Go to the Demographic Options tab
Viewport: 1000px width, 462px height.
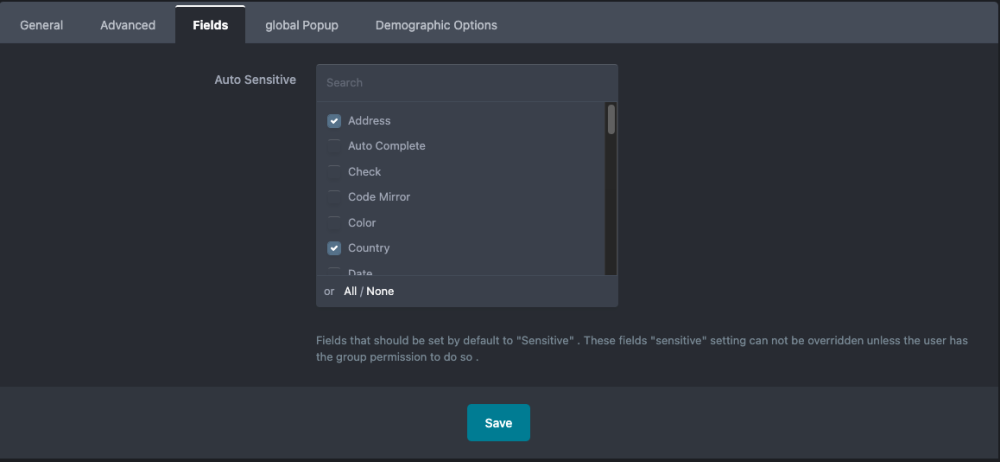pyautogui.click(x=436, y=25)
